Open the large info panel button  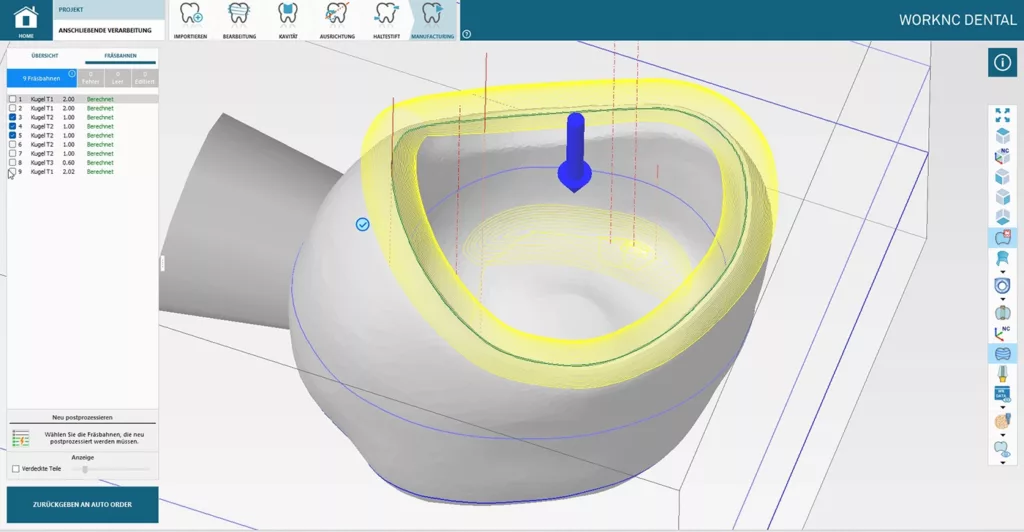pyautogui.click(x=1002, y=63)
